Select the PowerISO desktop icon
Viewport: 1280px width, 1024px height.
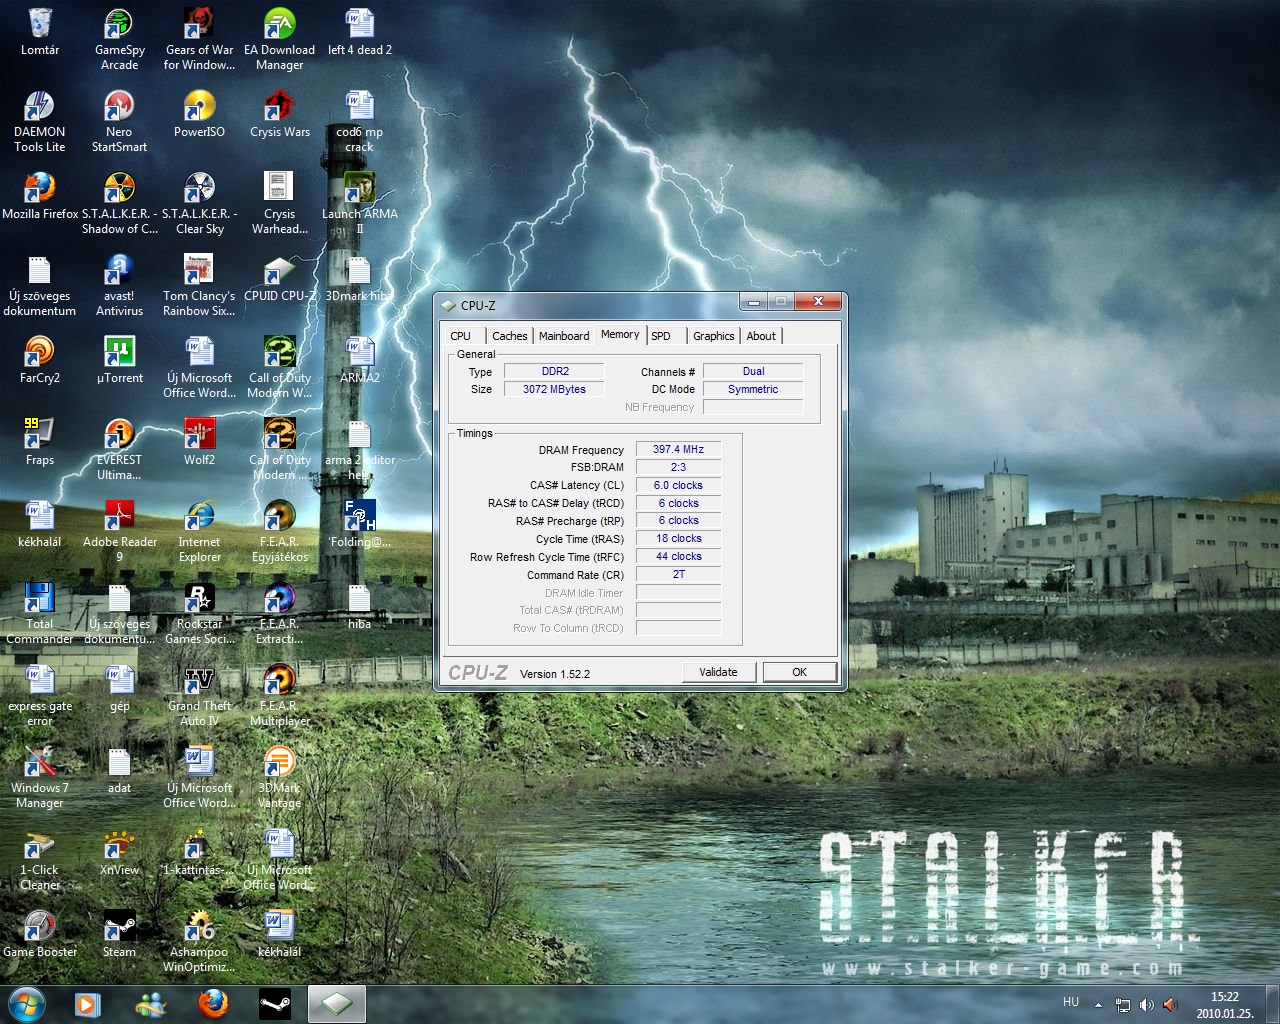pyautogui.click(x=199, y=114)
